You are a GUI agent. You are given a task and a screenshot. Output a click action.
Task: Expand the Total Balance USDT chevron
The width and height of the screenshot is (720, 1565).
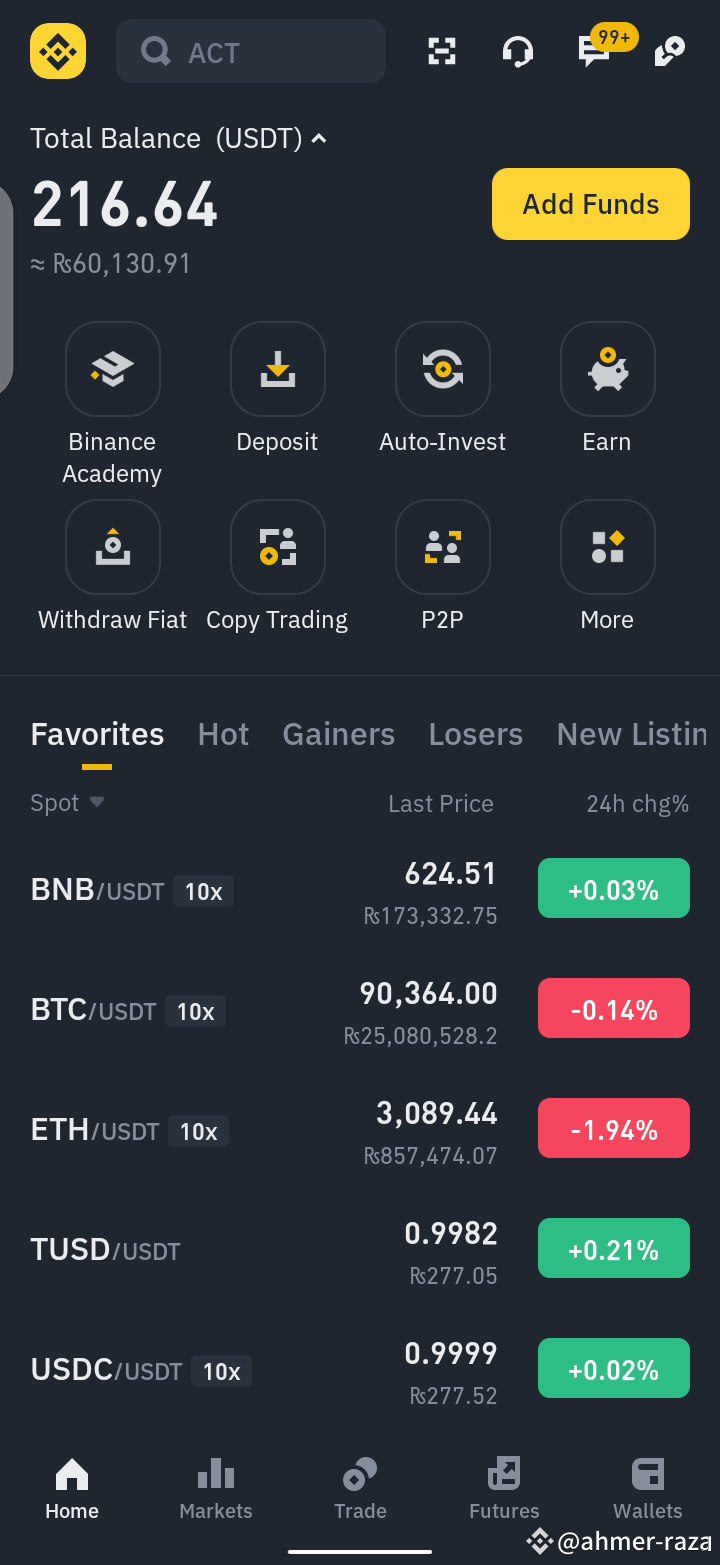tap(319, 138)
